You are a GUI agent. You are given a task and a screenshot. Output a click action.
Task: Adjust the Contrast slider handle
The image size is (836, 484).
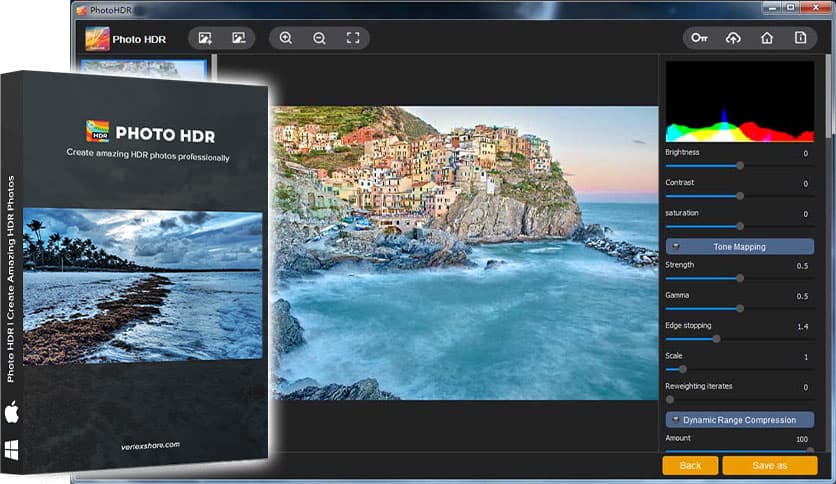click(740, 196)
